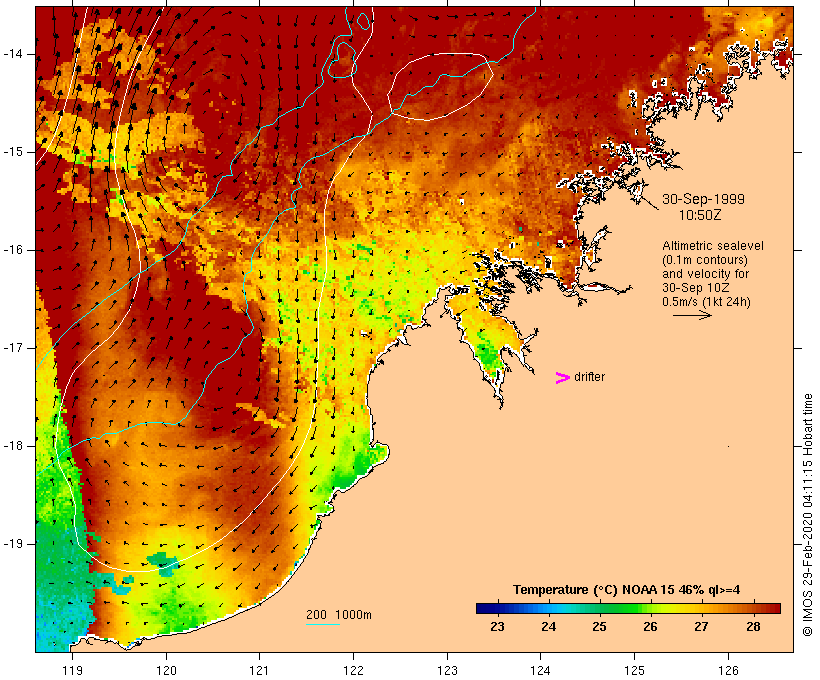Click longitude axis label '123'
Image resolution: width=820 pixels, height=680 pixels.
[447, 670]
